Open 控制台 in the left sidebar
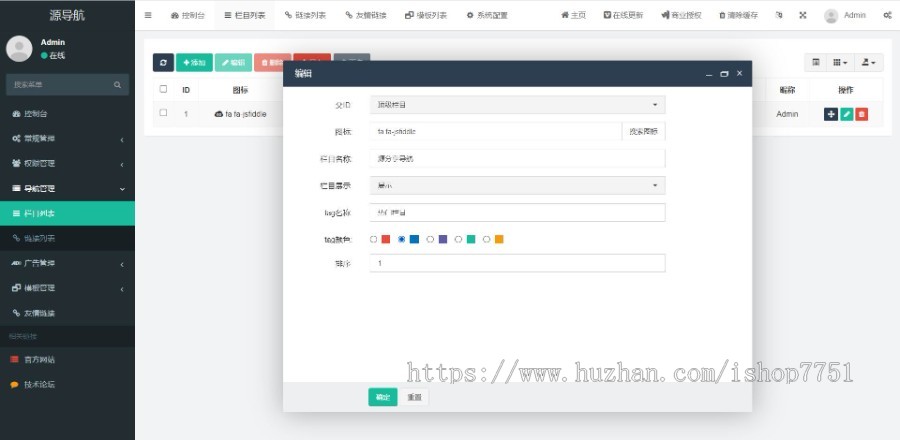Viewport: 900px width, 440px height. click(x=67, y=114)
